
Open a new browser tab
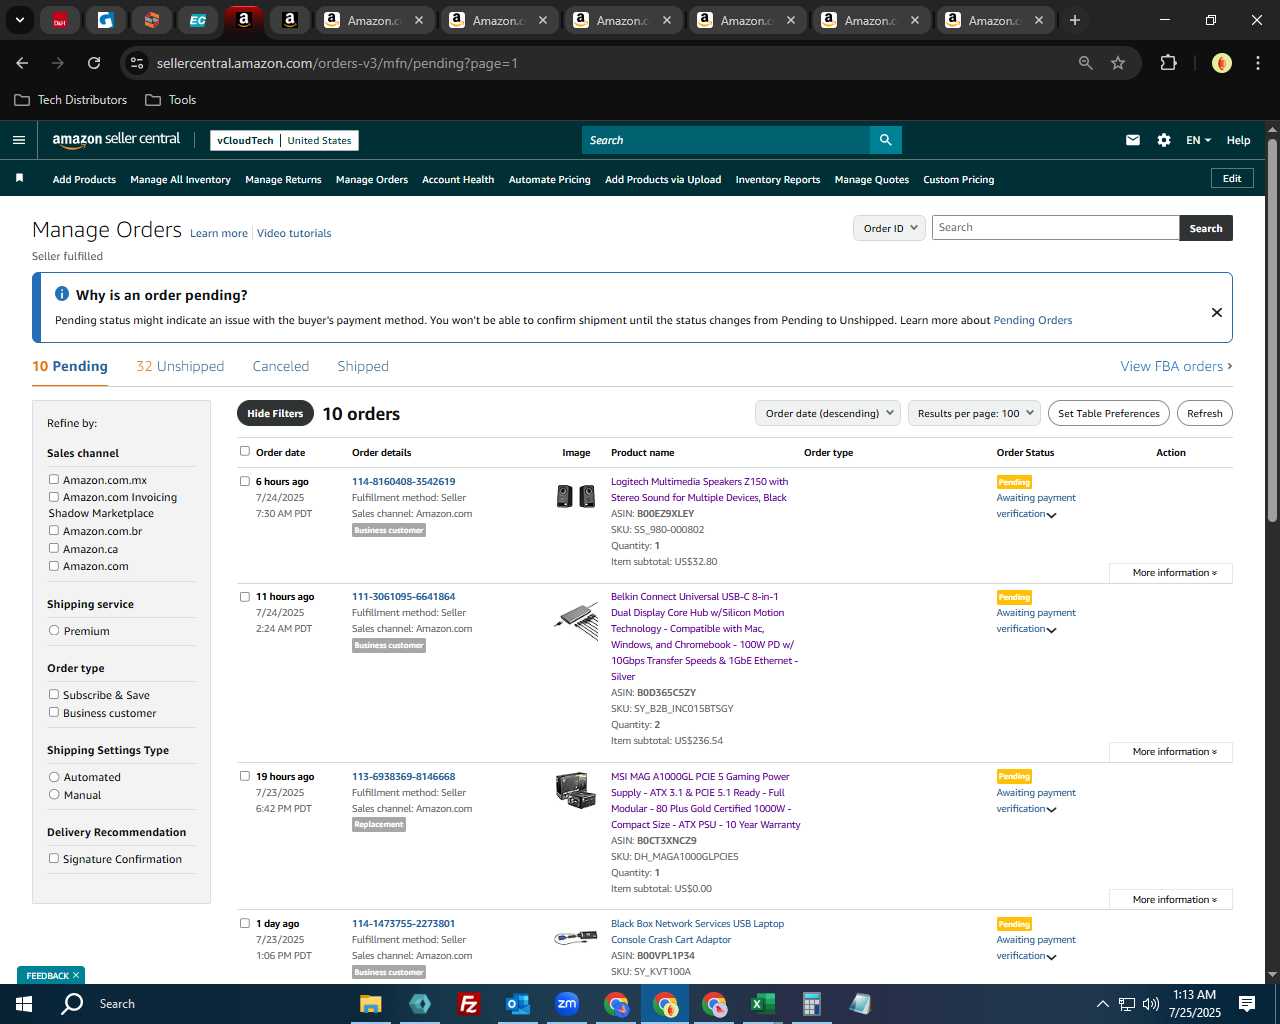pos(1075,20)
